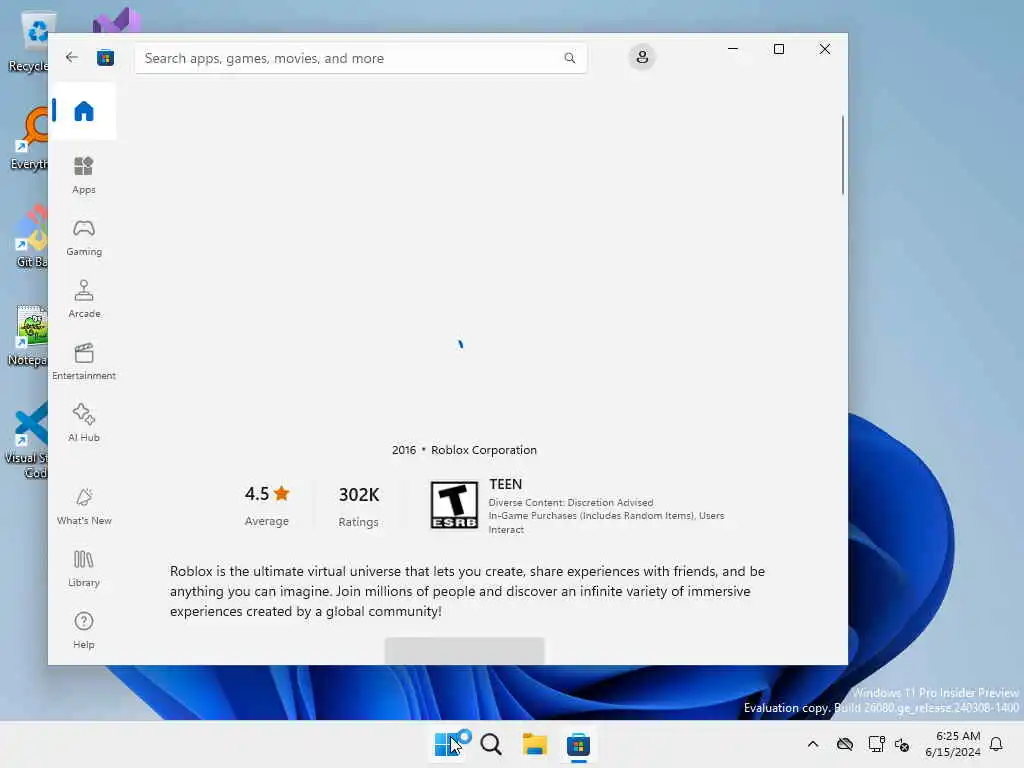1024x768 pixels.
Task: Show hidden tray icons chevron
Action: 812,744
